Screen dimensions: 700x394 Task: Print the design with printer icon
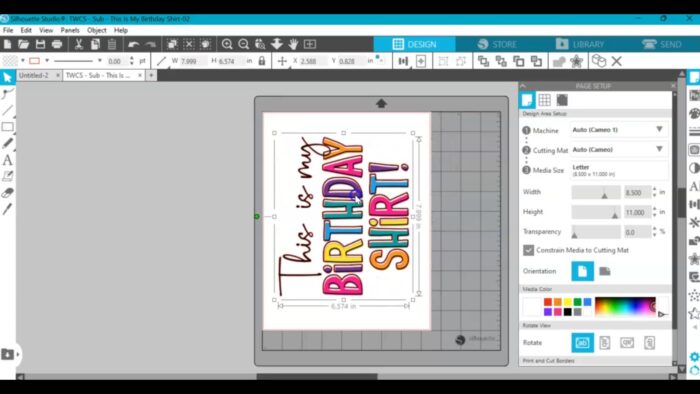click(57, 44)
